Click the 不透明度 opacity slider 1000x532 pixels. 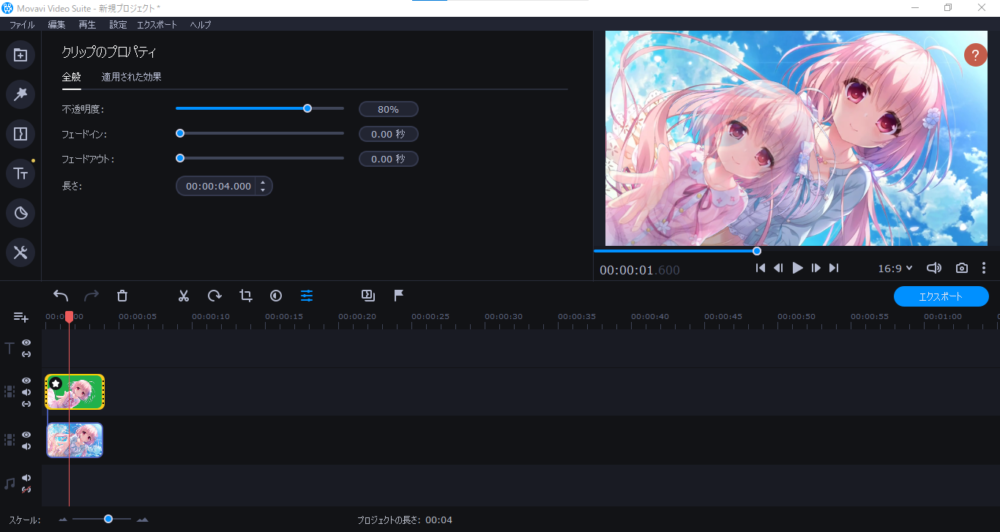coord(260,108)
